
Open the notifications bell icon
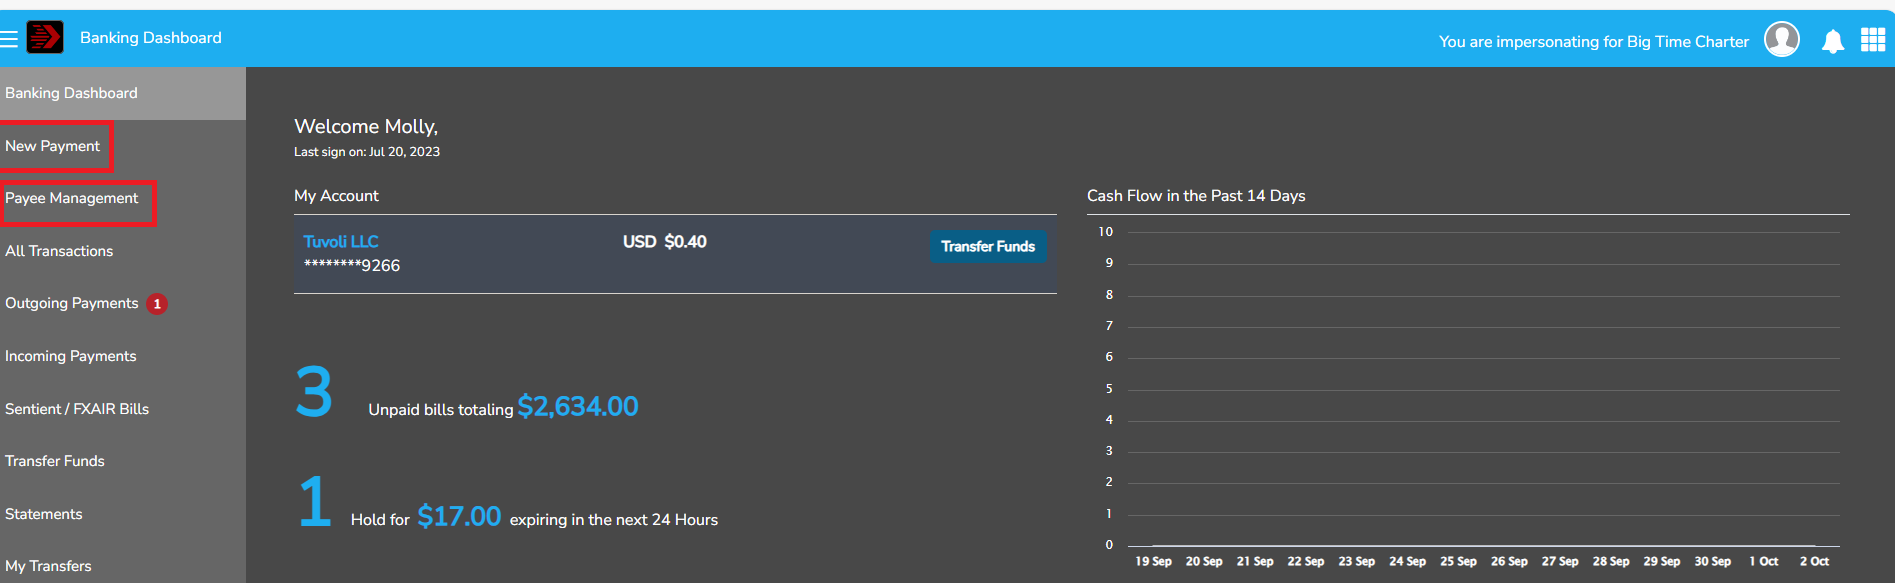click(x=1832, y=41)
